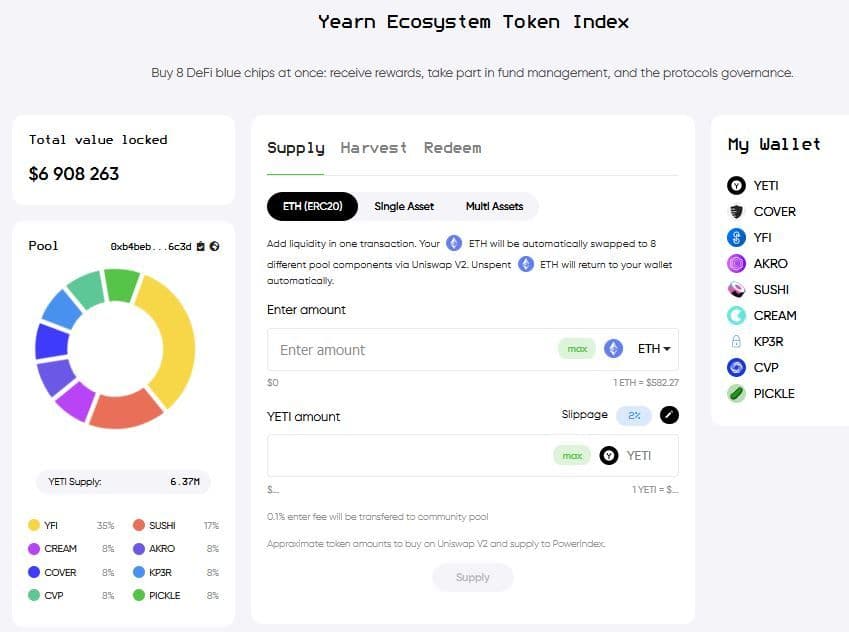The image size is (849, 632).
Task: Click the YETI token icon in My Wallet
Action: point(736,185)
